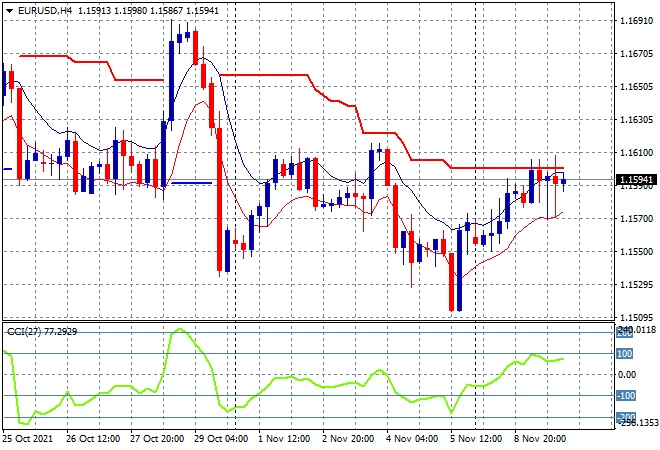Click the 1.15295 price axis label
Viewport: 660px width, 450px height.
click(x=636, y=285)
